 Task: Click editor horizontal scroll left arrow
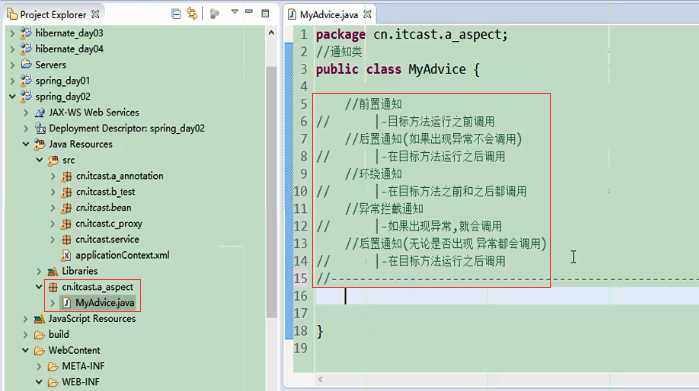(x=320, y=379)
